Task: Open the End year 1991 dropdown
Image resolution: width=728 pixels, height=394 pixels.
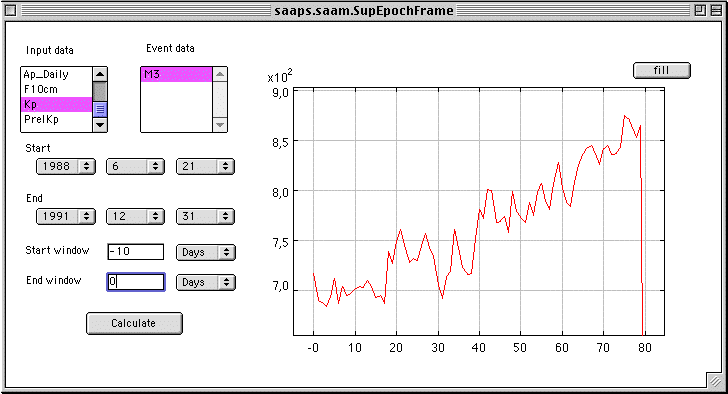Action: tap(66, 216)
